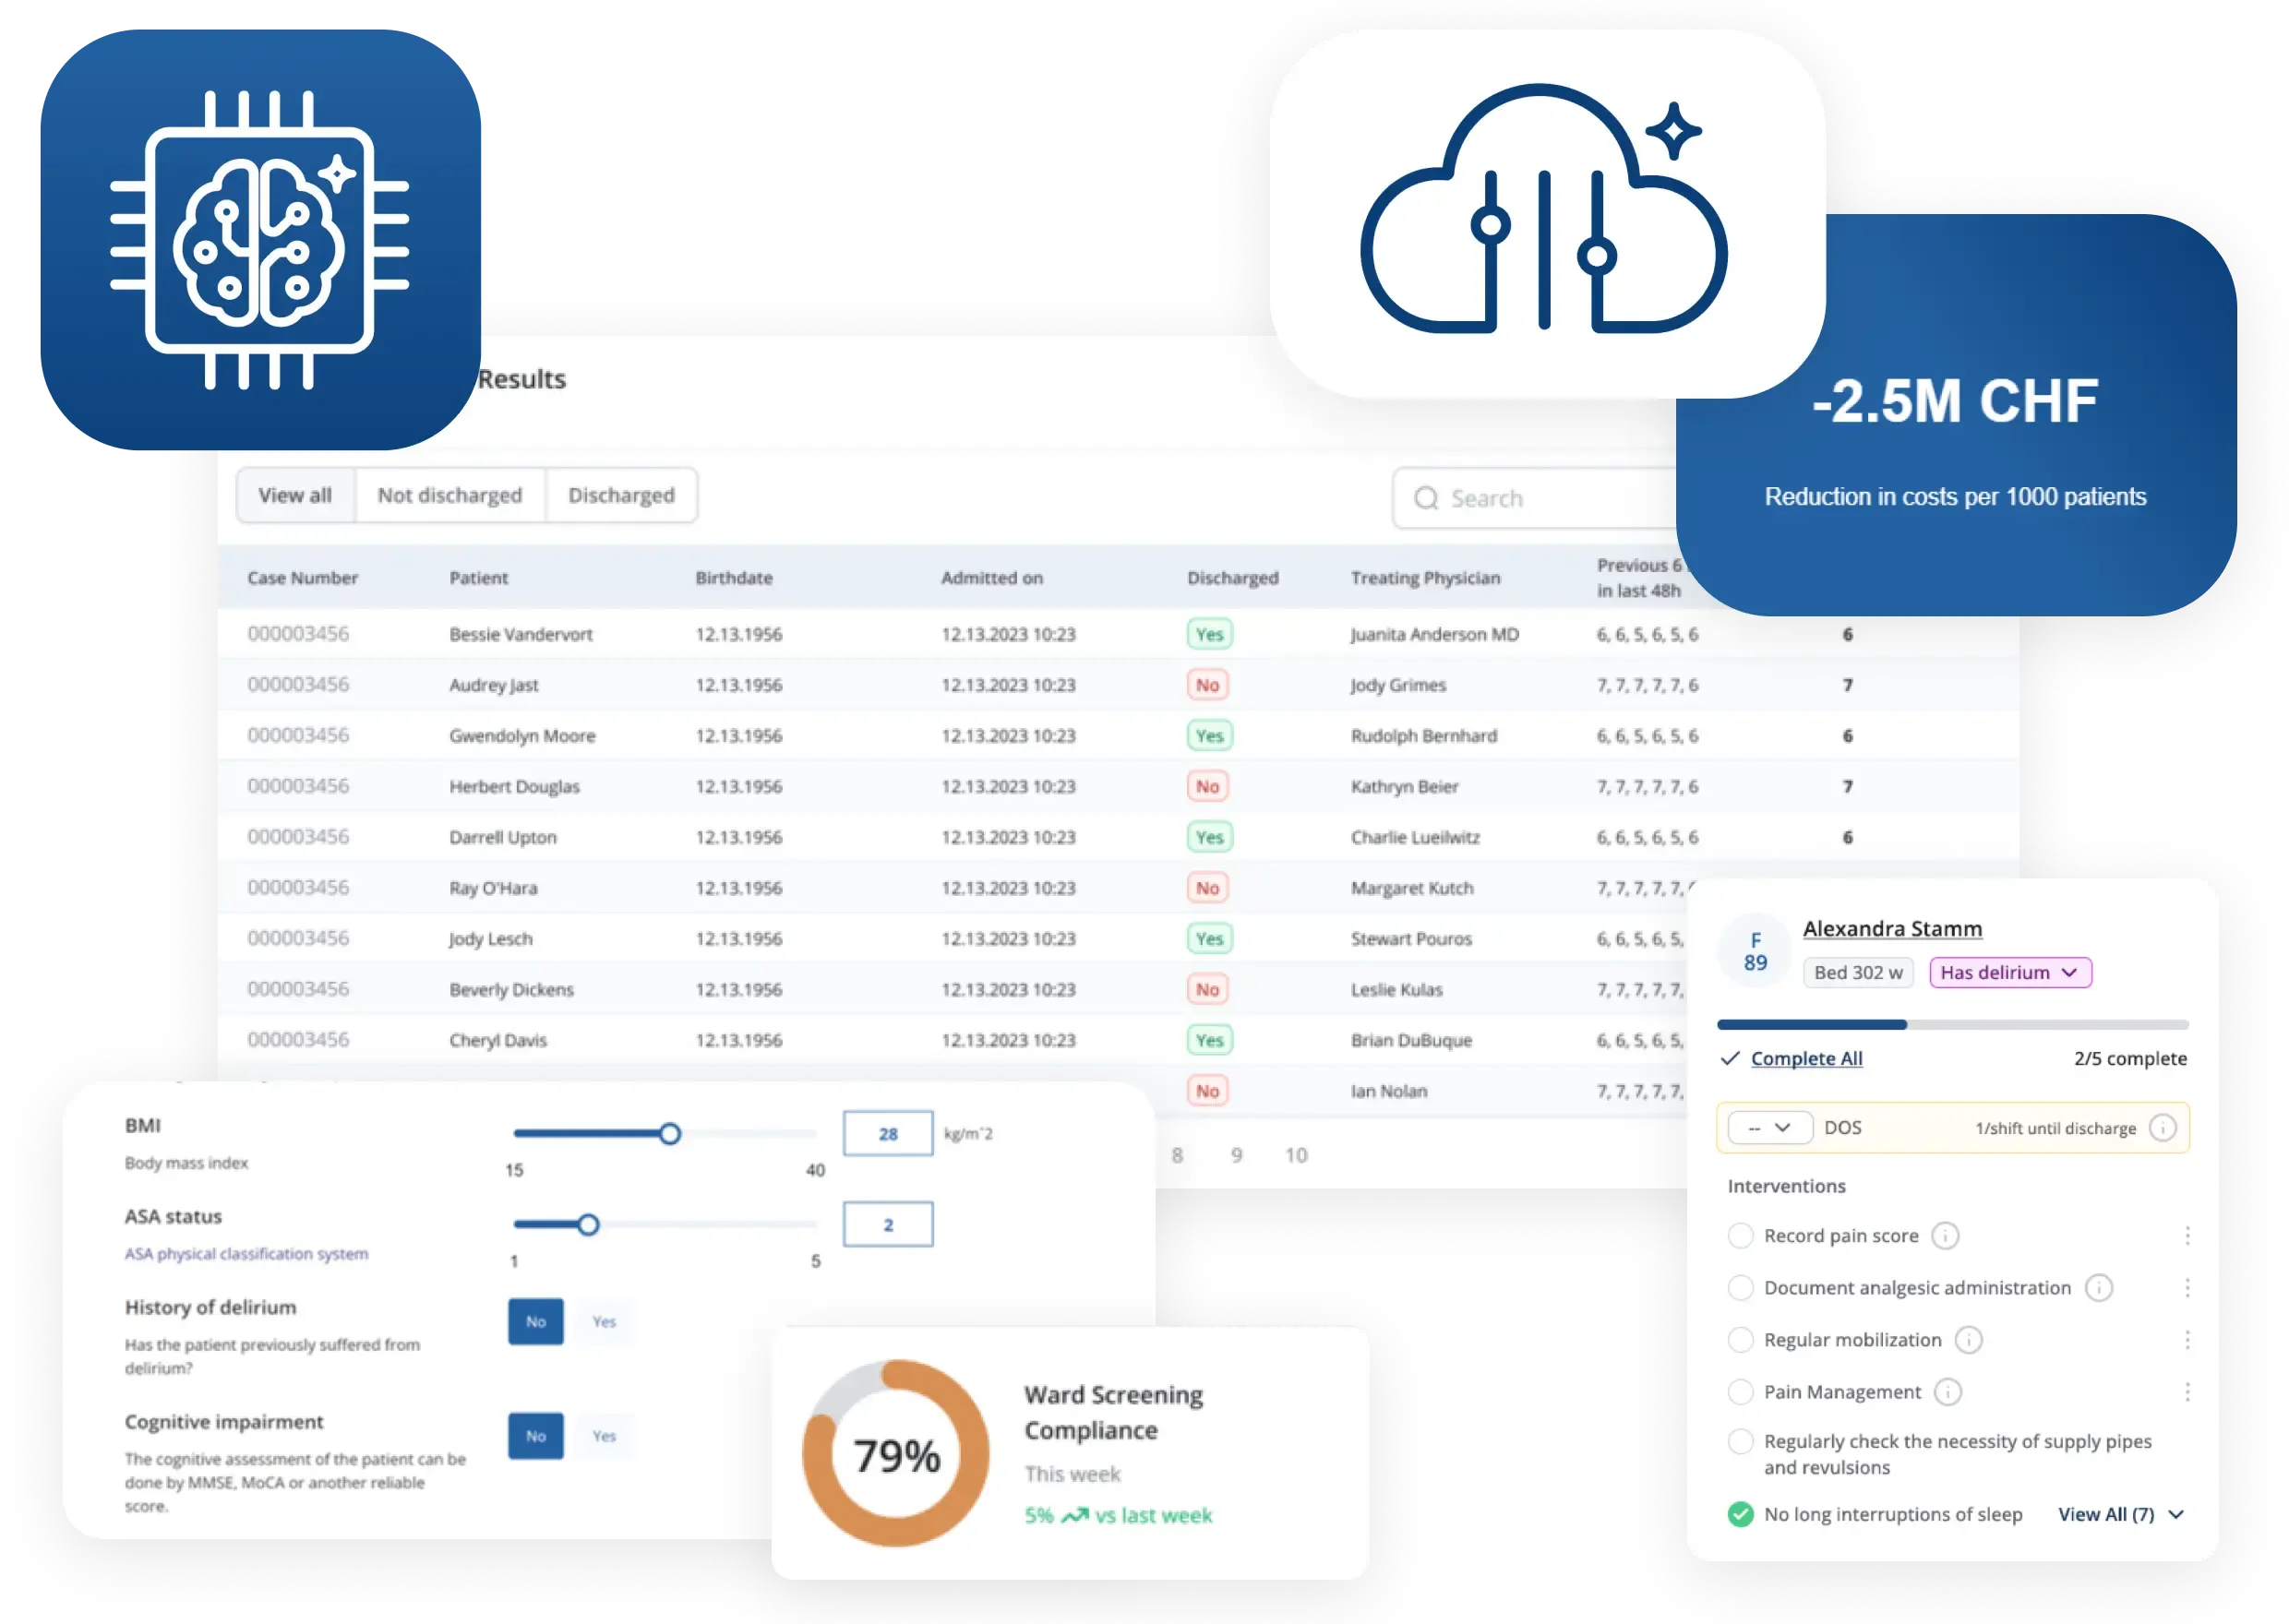Open info icon beside Document analgesic administration
This screenshot has height=1624, width=2289.
[2098, 1288]
